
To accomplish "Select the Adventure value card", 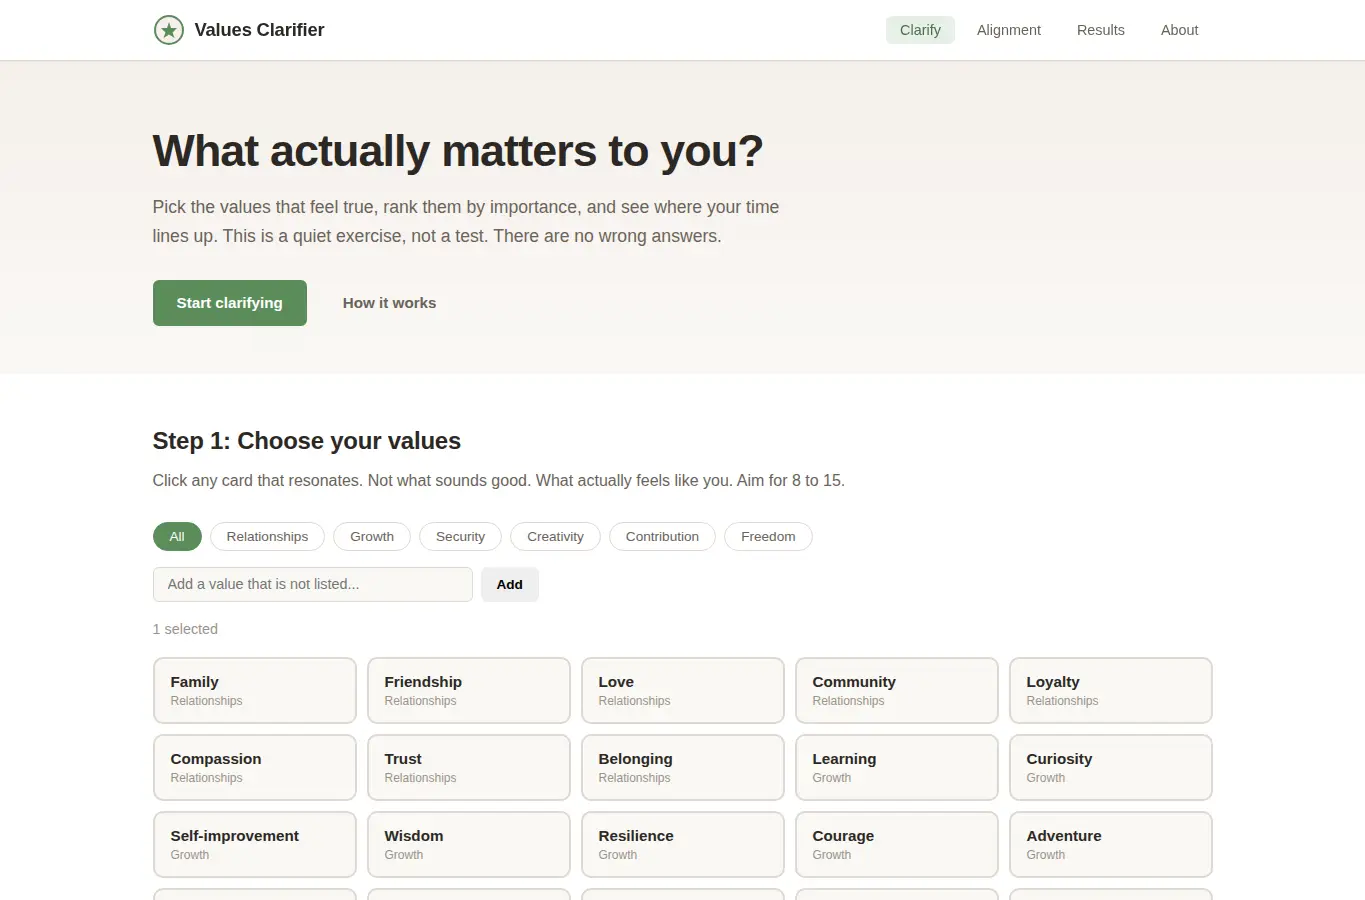I will click(1111, 844).
